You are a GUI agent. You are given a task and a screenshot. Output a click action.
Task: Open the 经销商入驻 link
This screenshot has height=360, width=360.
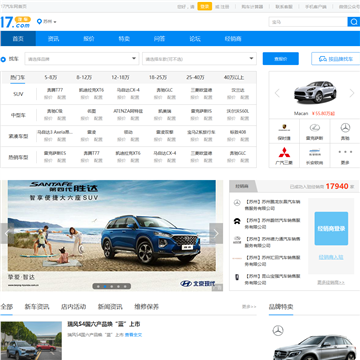point(331,257)
